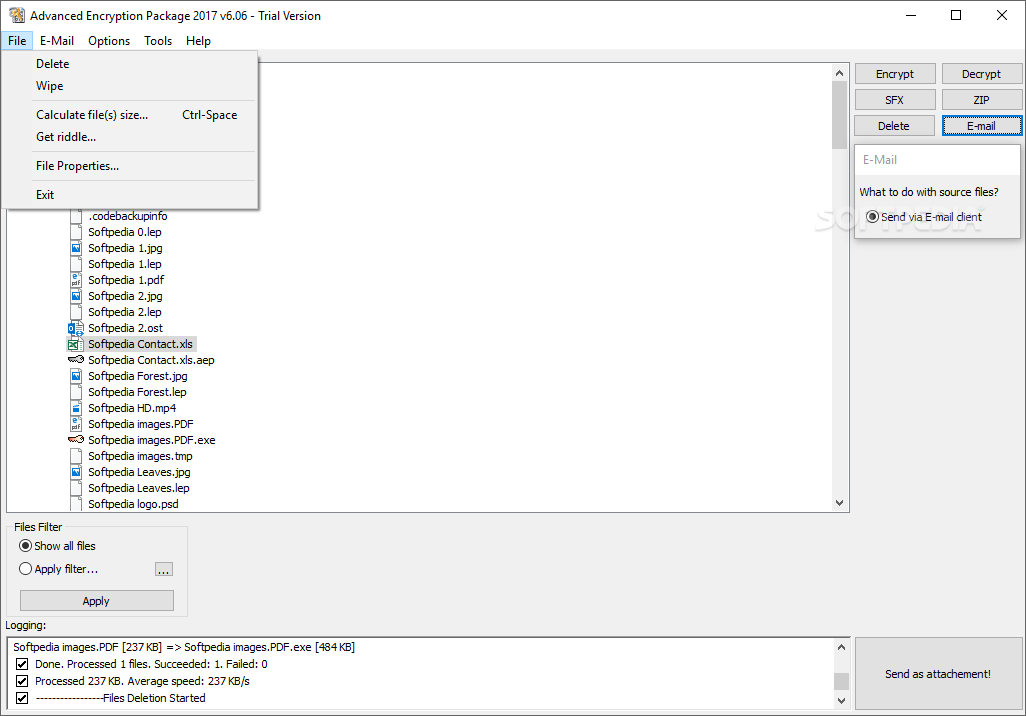Select the Show all files radio button
1026x716 pixels.
coord(26,546)
